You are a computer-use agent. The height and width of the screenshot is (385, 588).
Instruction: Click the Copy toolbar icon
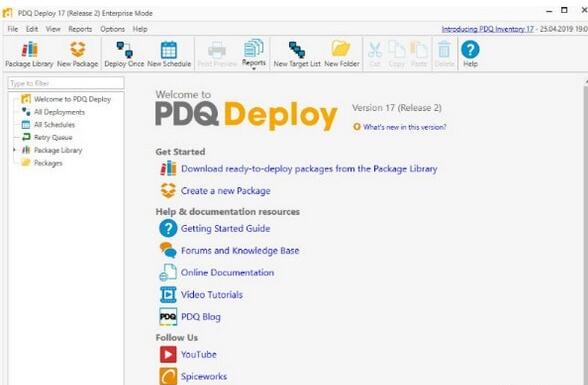397,55
